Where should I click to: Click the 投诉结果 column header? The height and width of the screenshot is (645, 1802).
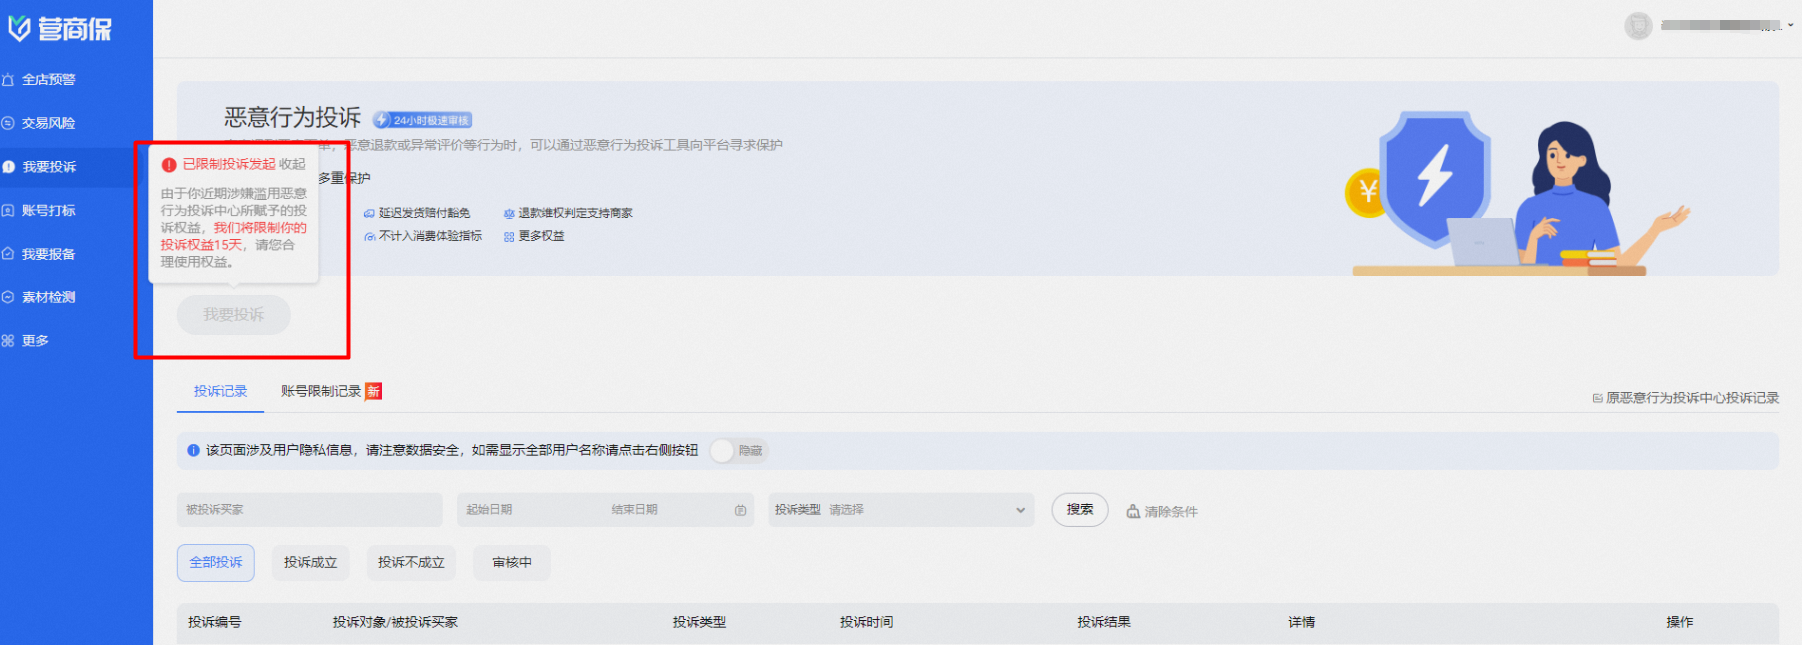tap(1104, 622)
